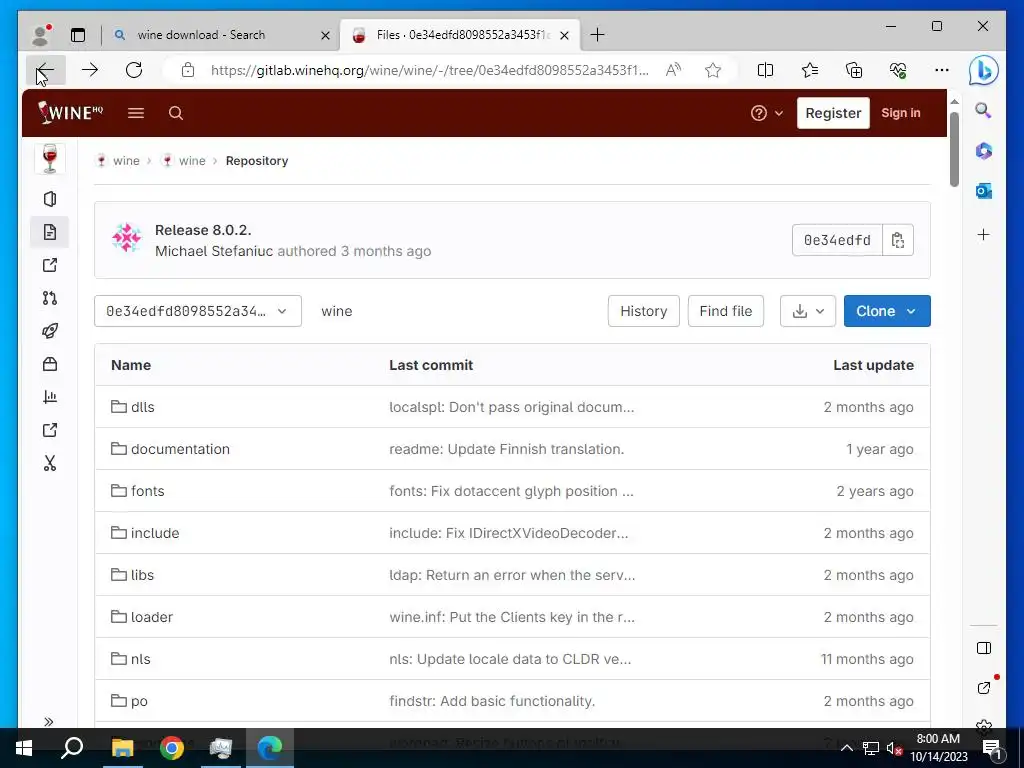Open the libs folder

(133, 575)
